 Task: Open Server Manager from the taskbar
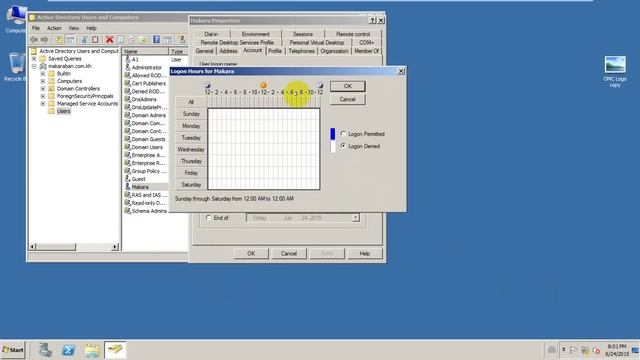pos(45,350)
